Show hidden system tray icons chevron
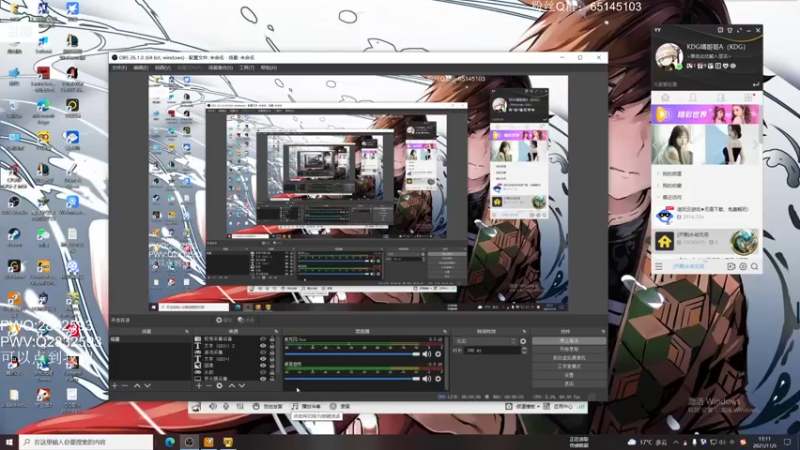The width and height of the screenshot is (800, 450). 676,442
